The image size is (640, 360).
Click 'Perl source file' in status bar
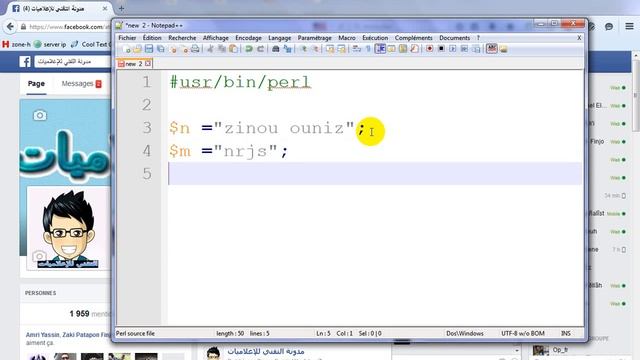(x=135, y=333)
